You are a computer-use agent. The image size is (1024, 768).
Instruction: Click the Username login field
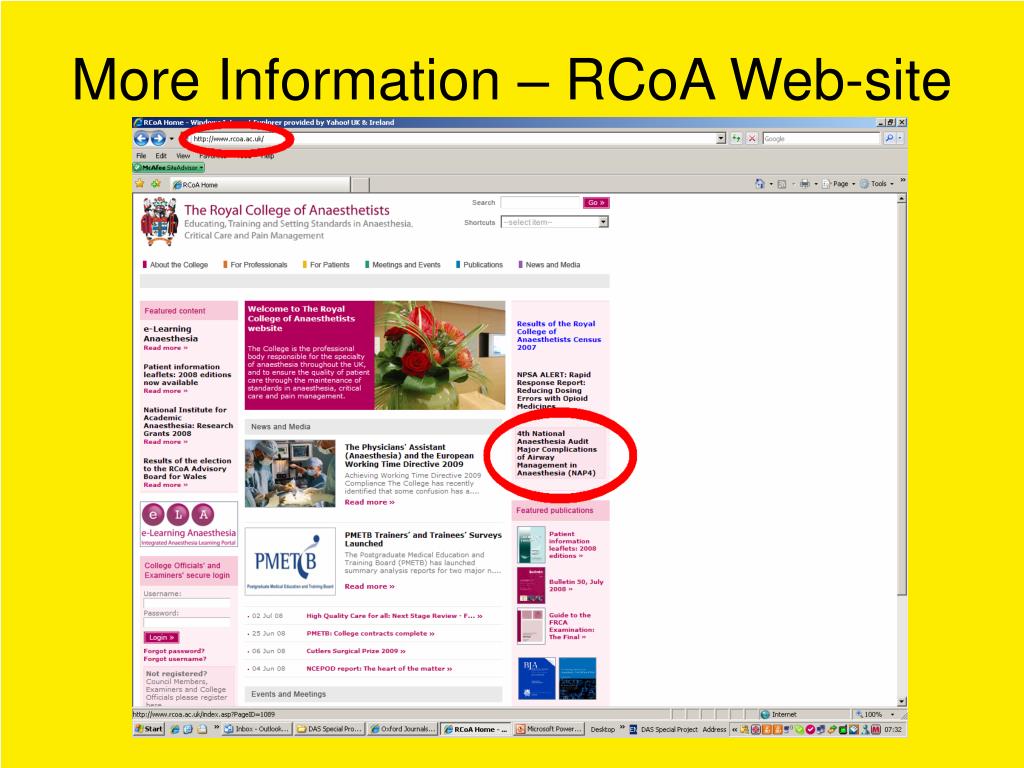[x=187, y=603]
